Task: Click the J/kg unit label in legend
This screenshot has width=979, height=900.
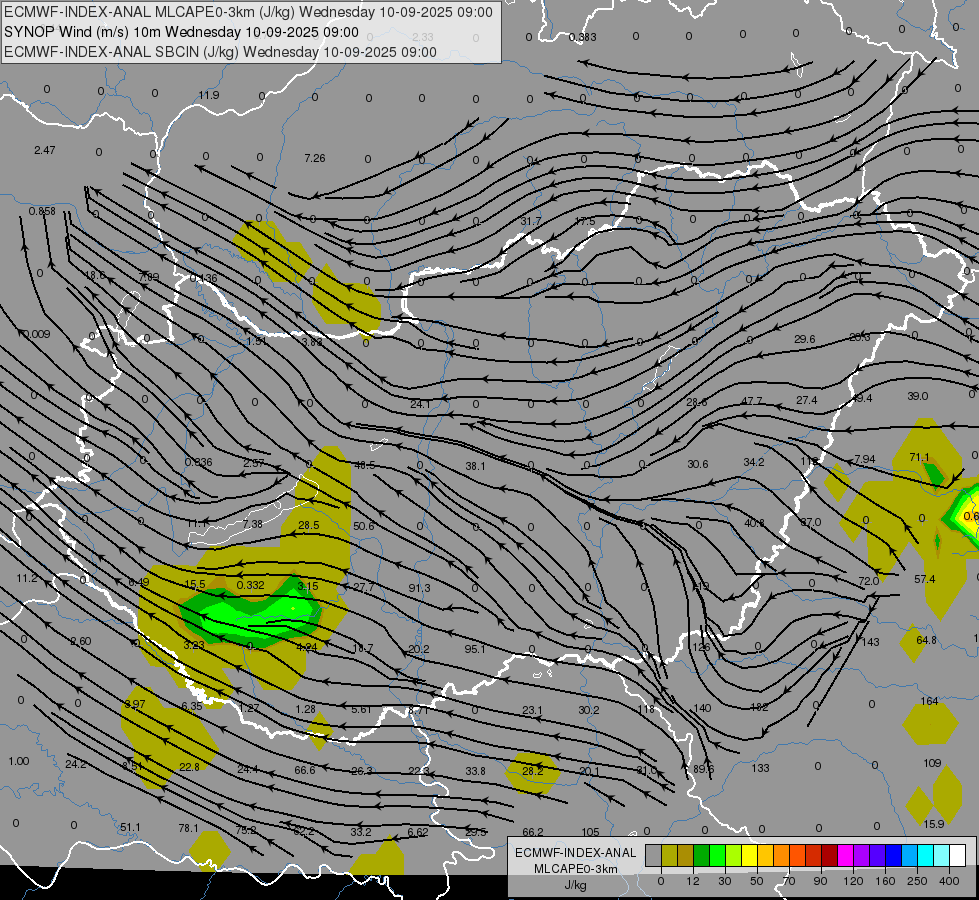Action: [576, 885]
